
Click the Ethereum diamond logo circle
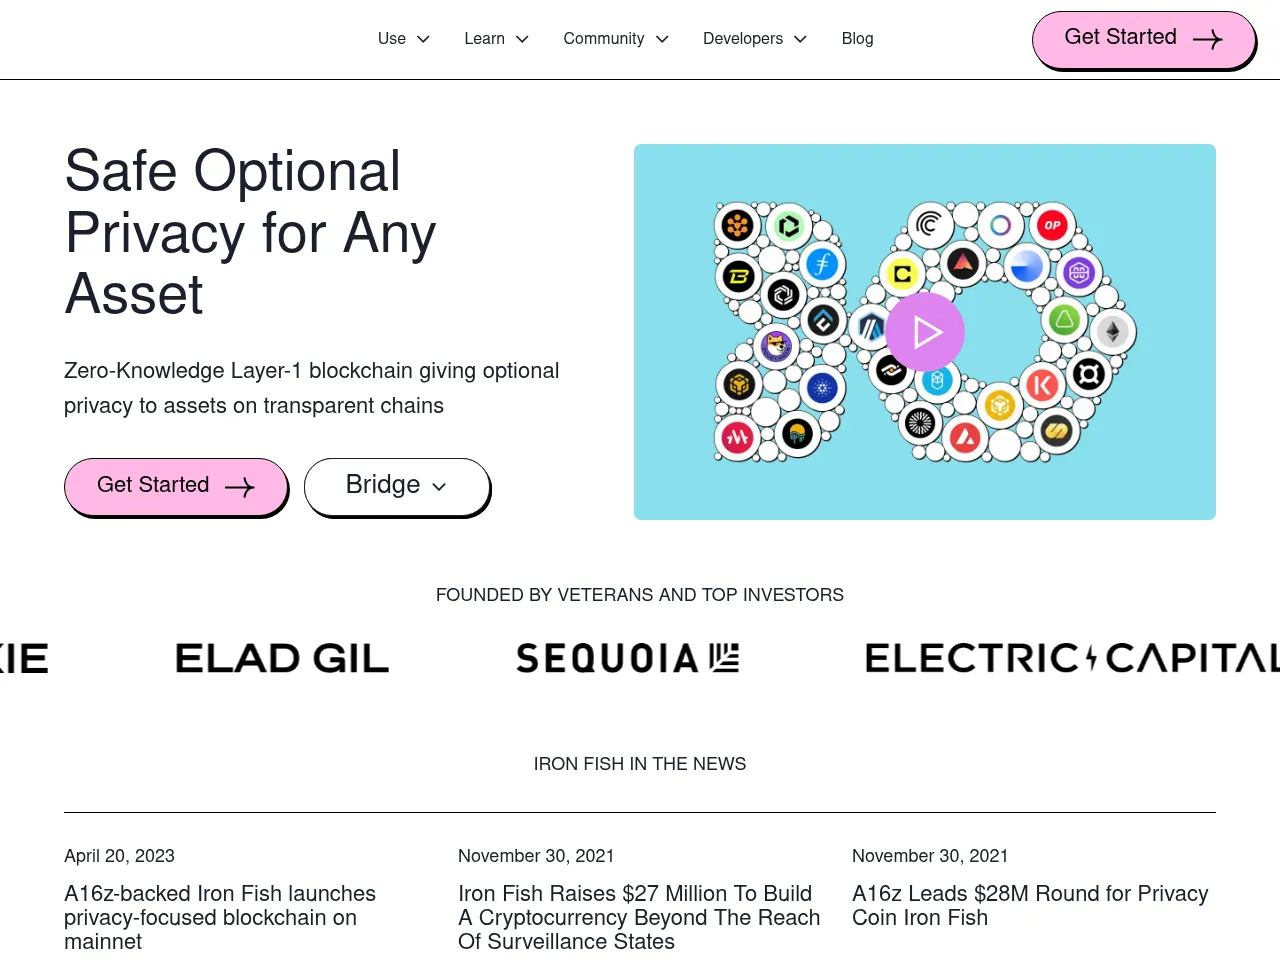pyautogui.click(x=1112, y=331)
